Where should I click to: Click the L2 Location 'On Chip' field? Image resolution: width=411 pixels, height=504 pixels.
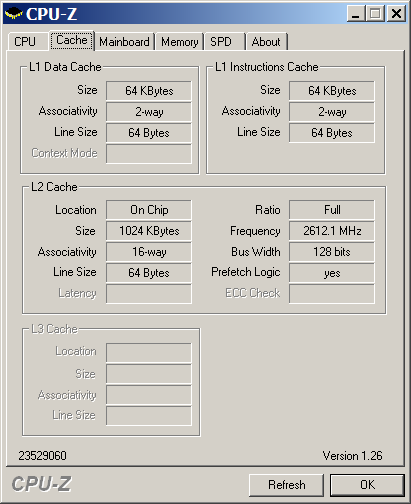(x=149, y=210)
